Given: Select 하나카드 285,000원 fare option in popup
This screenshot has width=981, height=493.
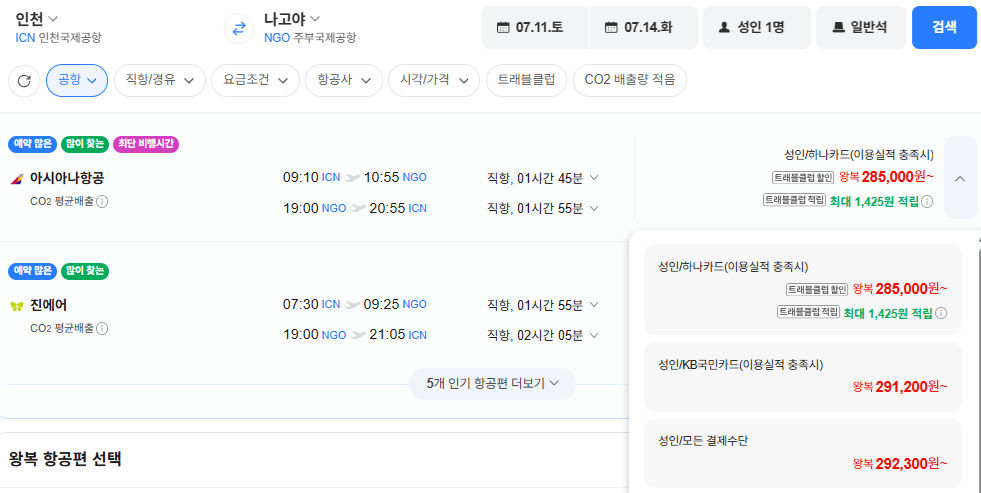Looking at the screenshot, I should (x=803, y=290).
